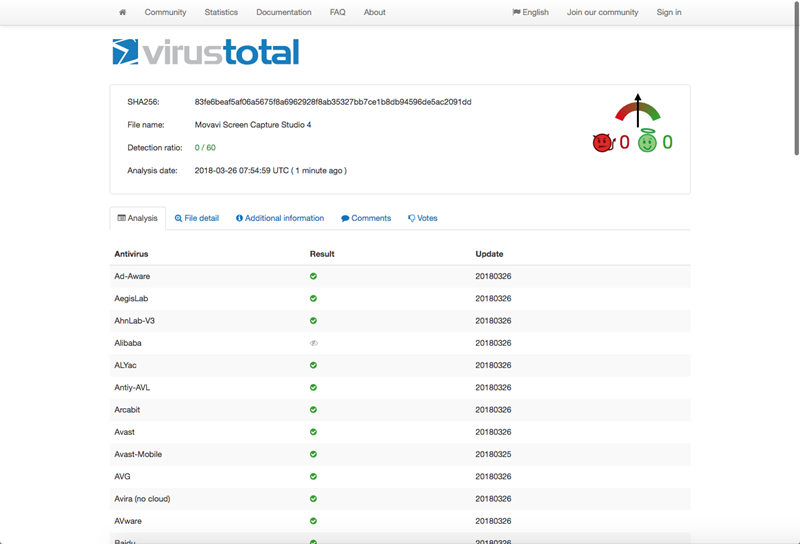800x544 pixels.
Task: Click the green check icon for Antiy-AVL
Action: pos(313,387)
